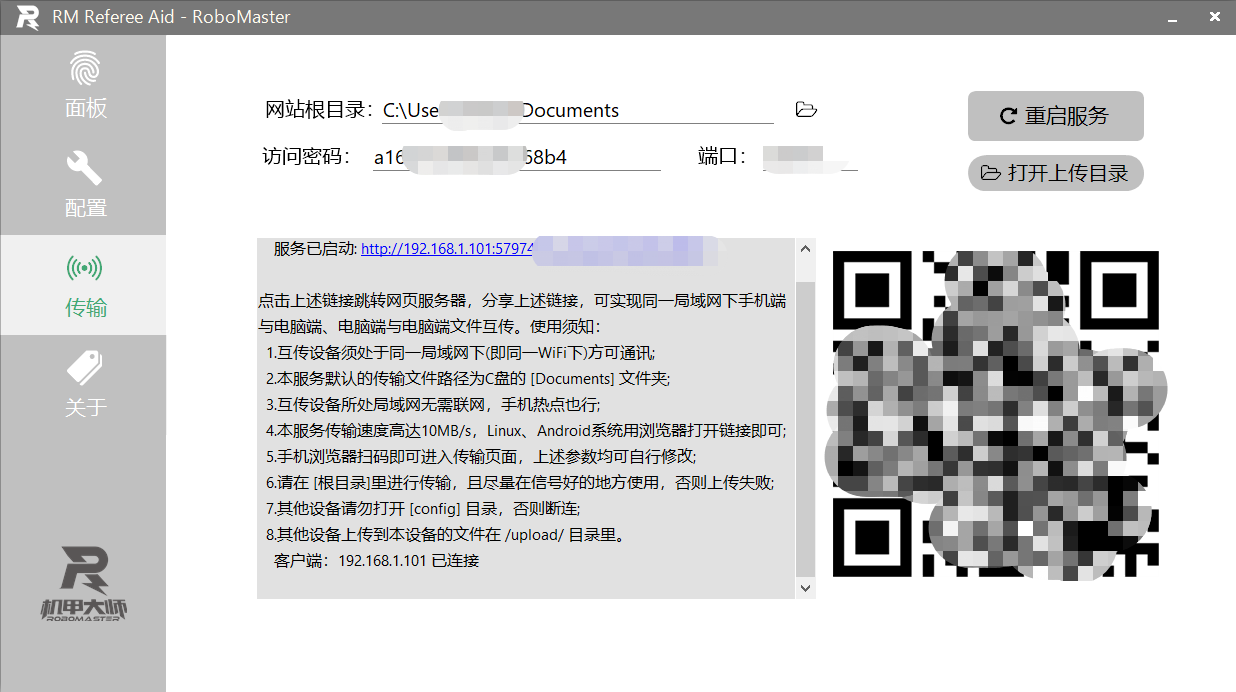Click the 访问密码 access password field
This screenshot has width=1236, height=692.
click(516, 157)
